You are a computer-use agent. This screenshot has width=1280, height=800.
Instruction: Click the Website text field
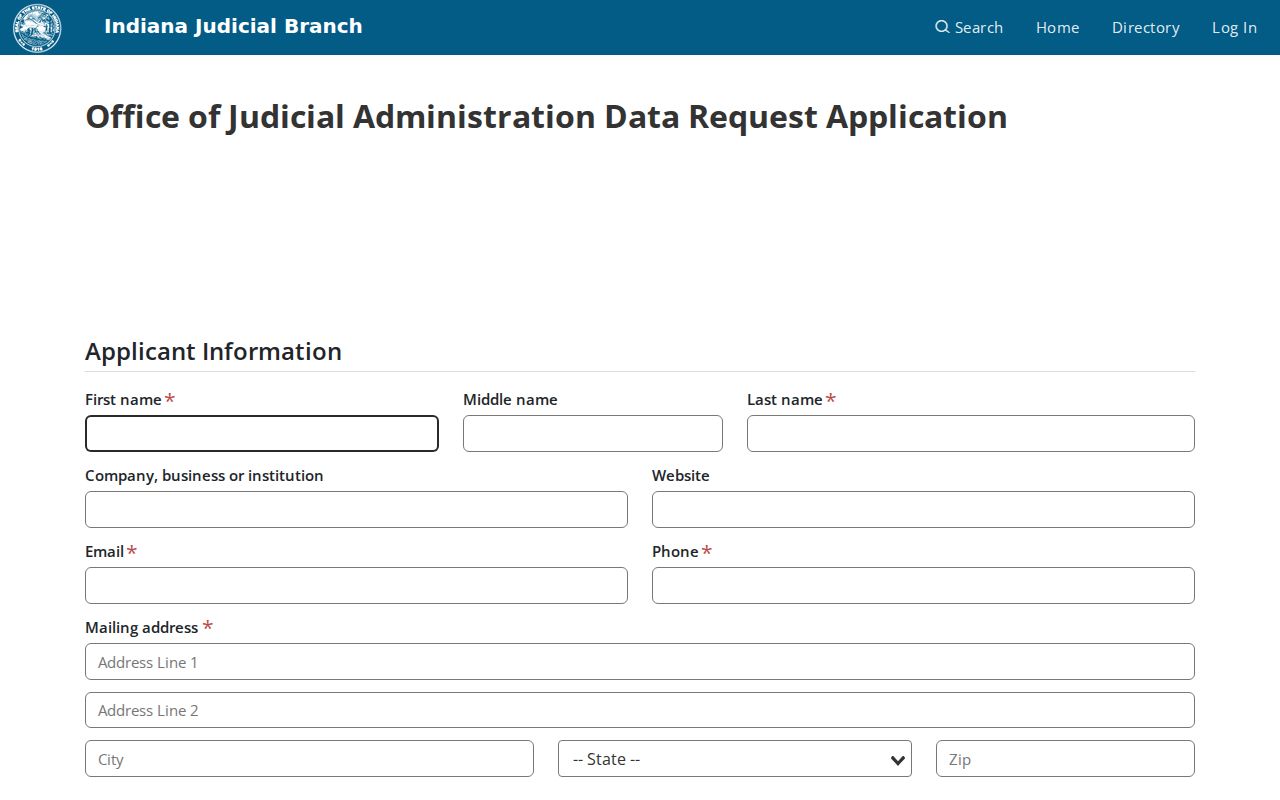923,510
